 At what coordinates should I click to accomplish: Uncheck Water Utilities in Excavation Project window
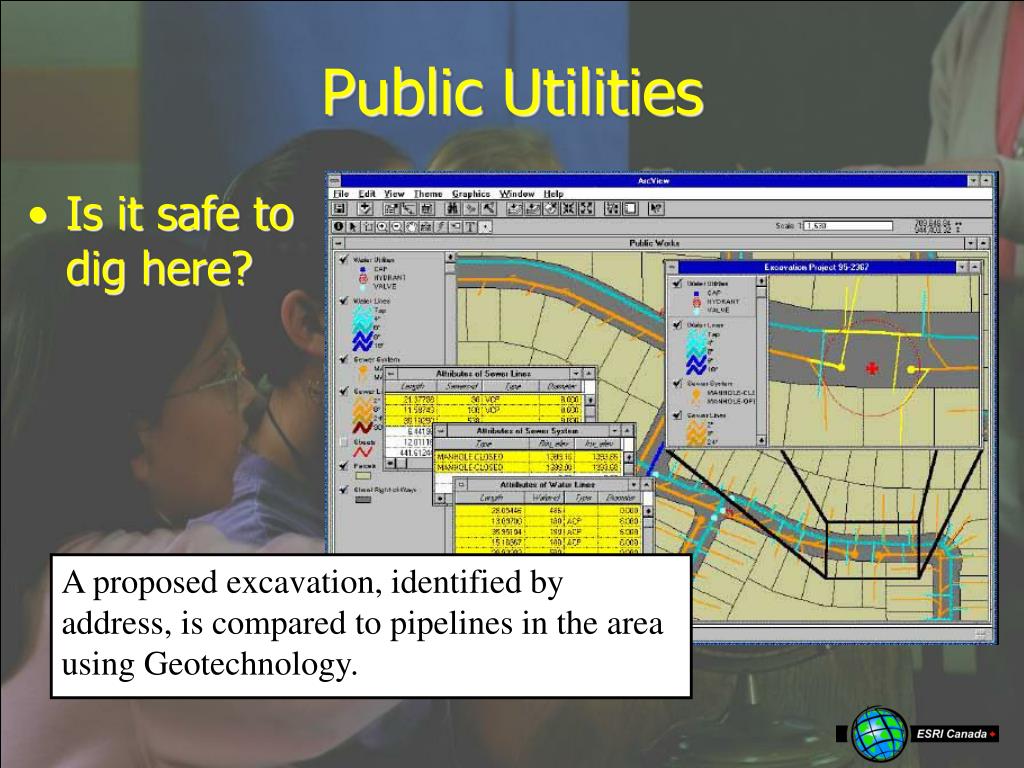click(x=677, y=283)
